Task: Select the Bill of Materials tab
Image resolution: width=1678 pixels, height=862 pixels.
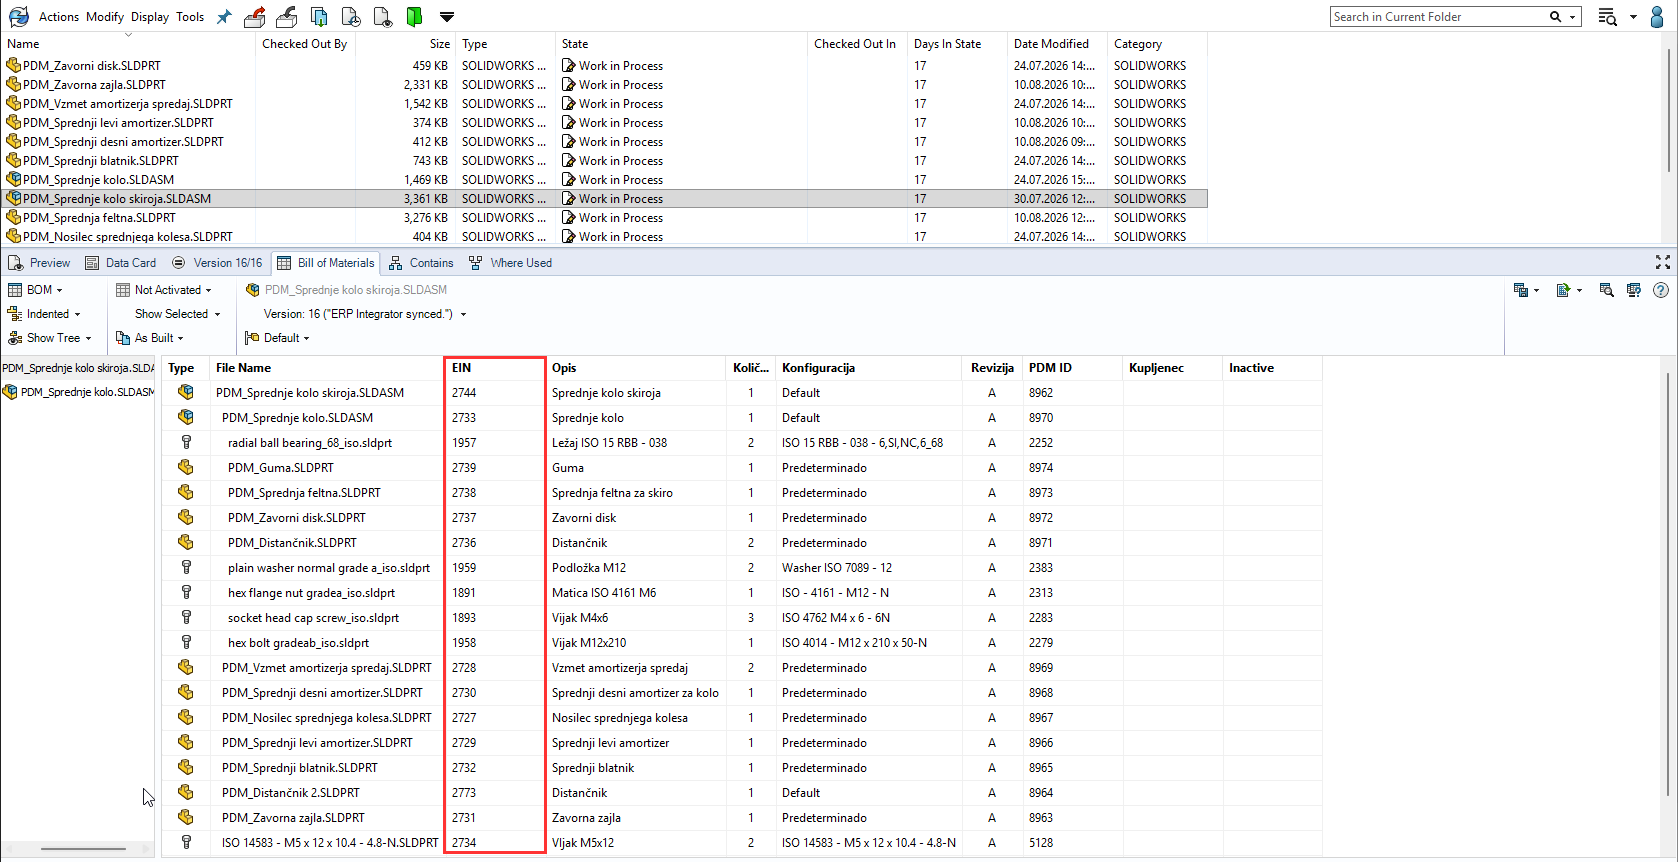Action: [x=326, y=263]
